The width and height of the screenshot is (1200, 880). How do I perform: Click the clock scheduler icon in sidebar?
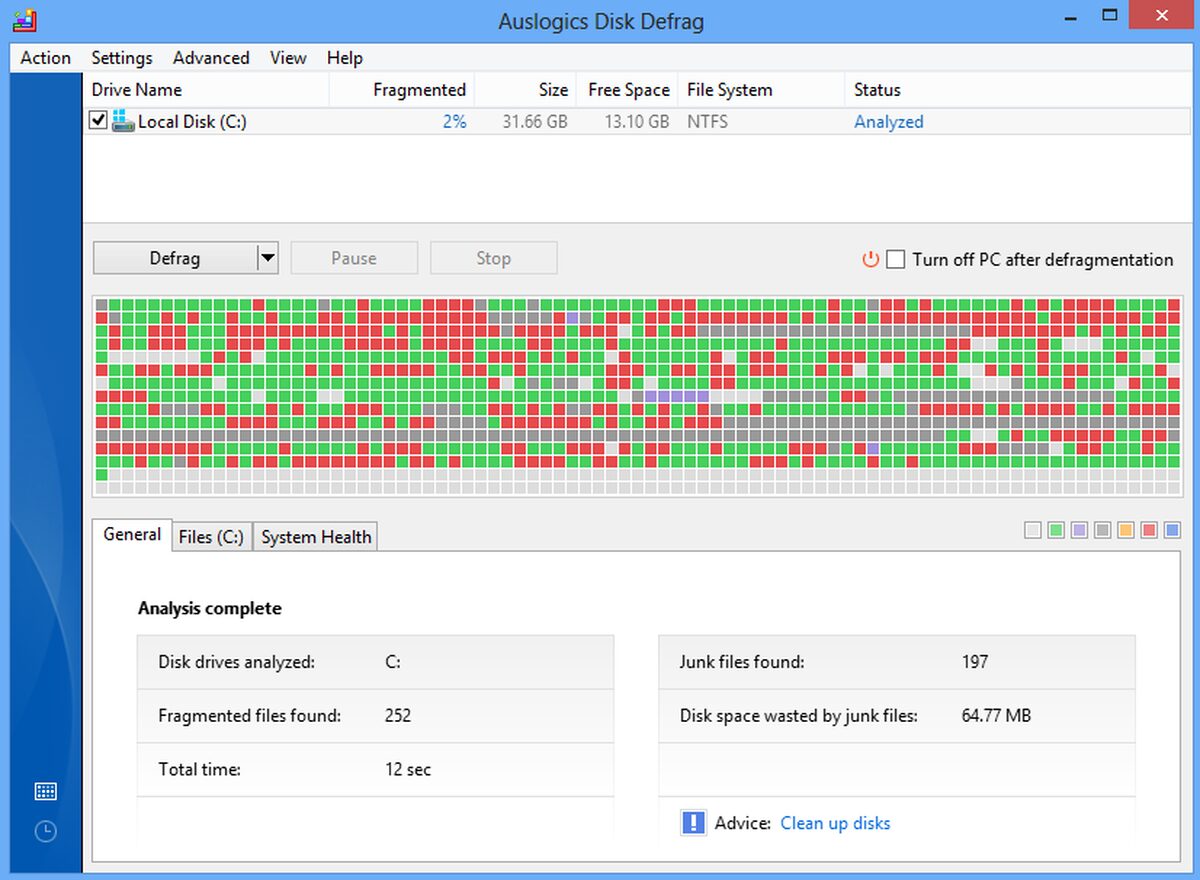click(45, 831)
